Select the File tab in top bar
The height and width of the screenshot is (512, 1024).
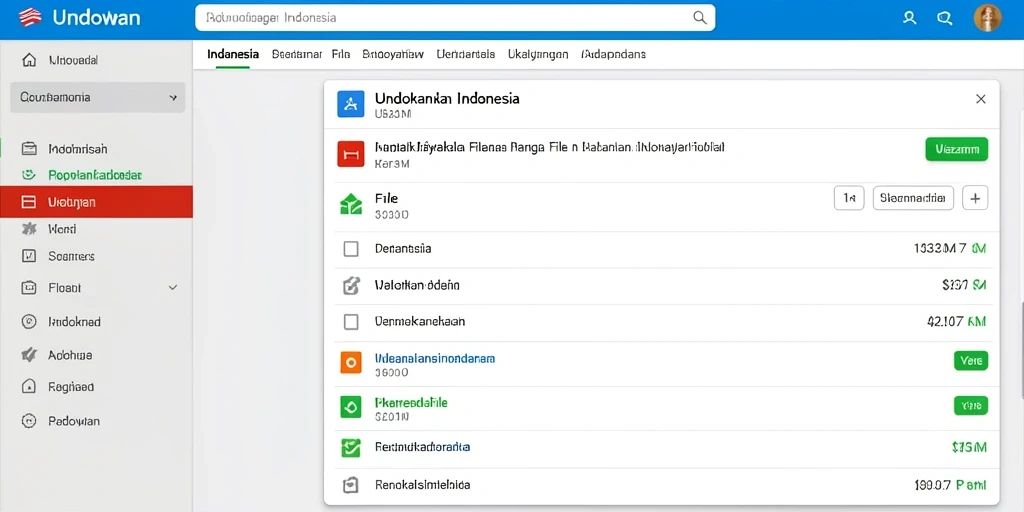pyautogui.click(x=340, y=55)
